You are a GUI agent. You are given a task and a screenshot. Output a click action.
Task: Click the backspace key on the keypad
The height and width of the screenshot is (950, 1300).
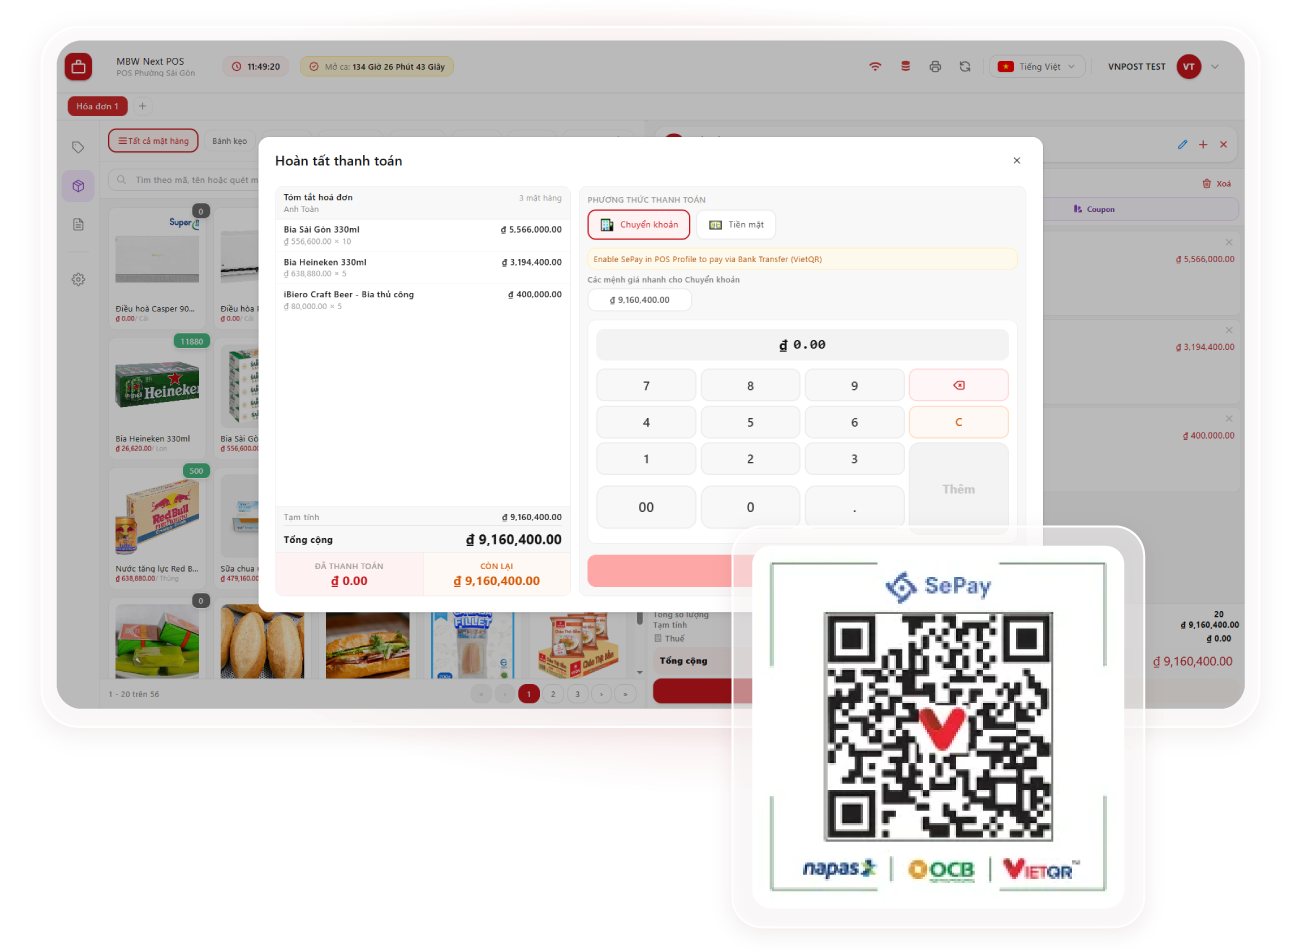coord(958,385)
